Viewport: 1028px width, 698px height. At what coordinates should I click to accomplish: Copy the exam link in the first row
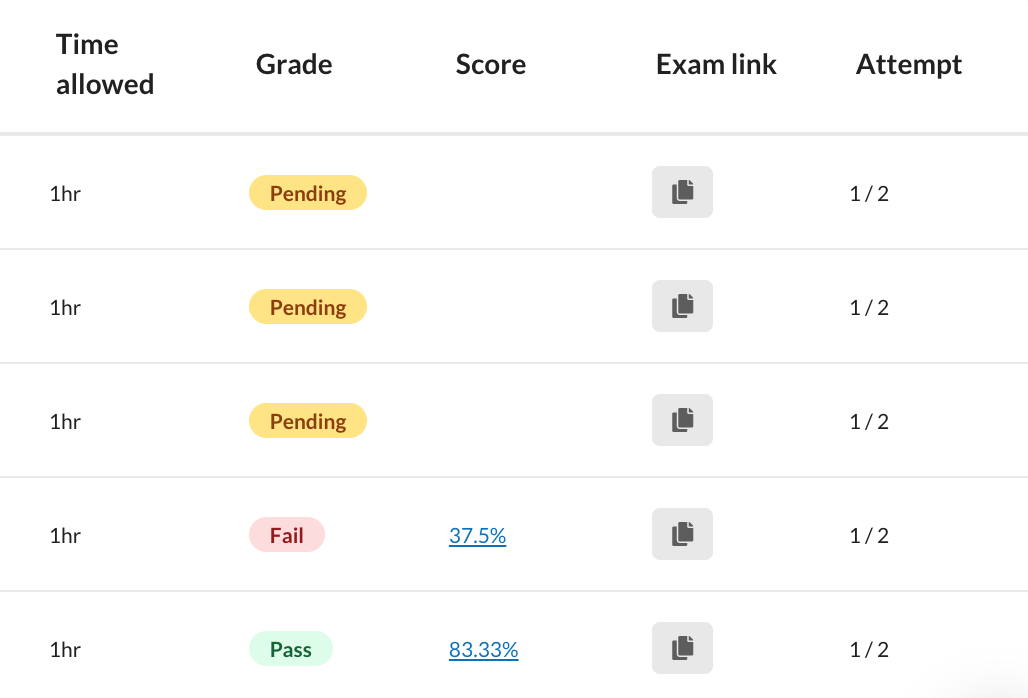coord(682,192)
